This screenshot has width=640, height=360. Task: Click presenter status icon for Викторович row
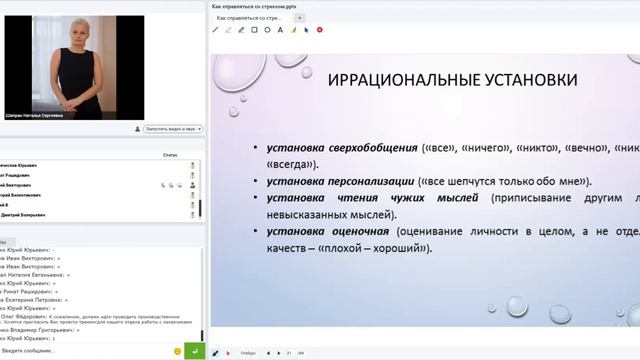click(193, 185)
